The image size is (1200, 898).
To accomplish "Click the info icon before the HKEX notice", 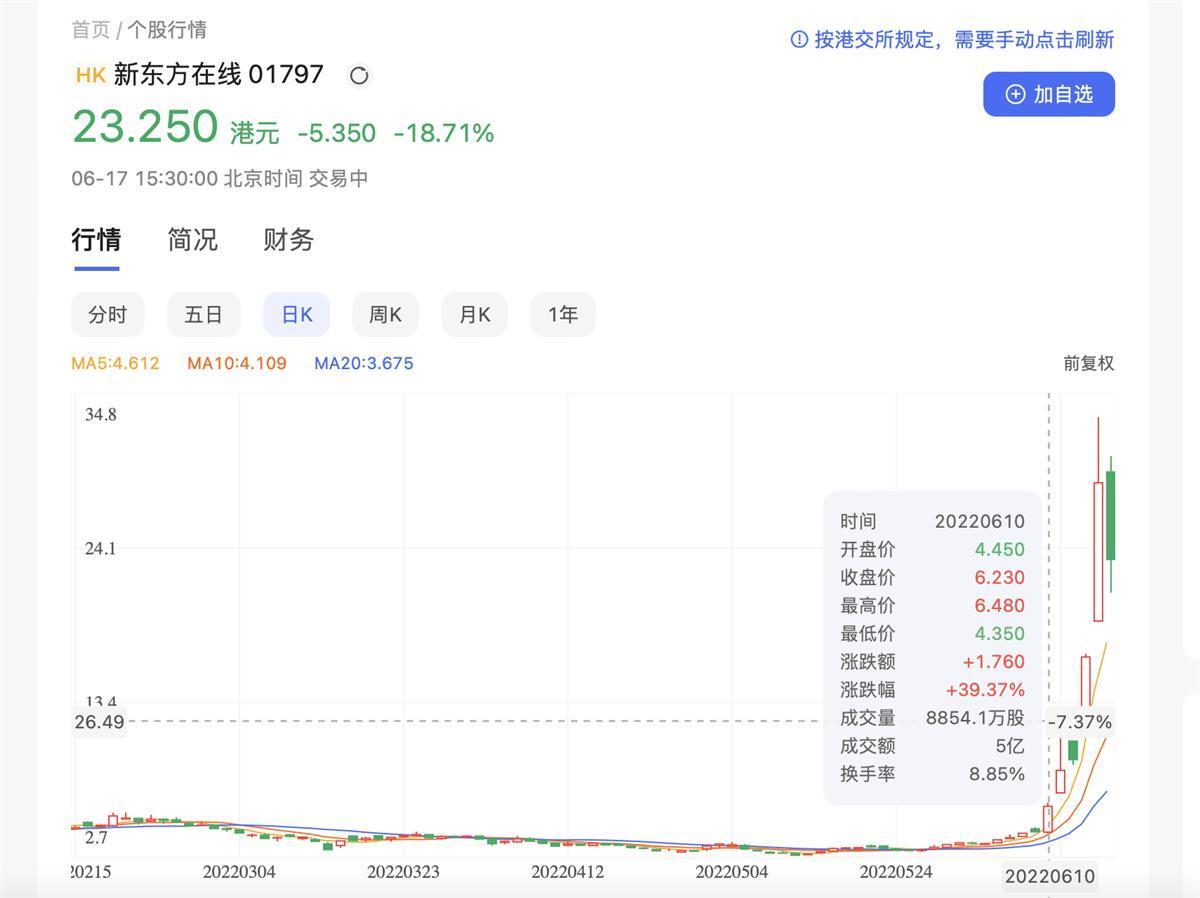I will [799, 39].
